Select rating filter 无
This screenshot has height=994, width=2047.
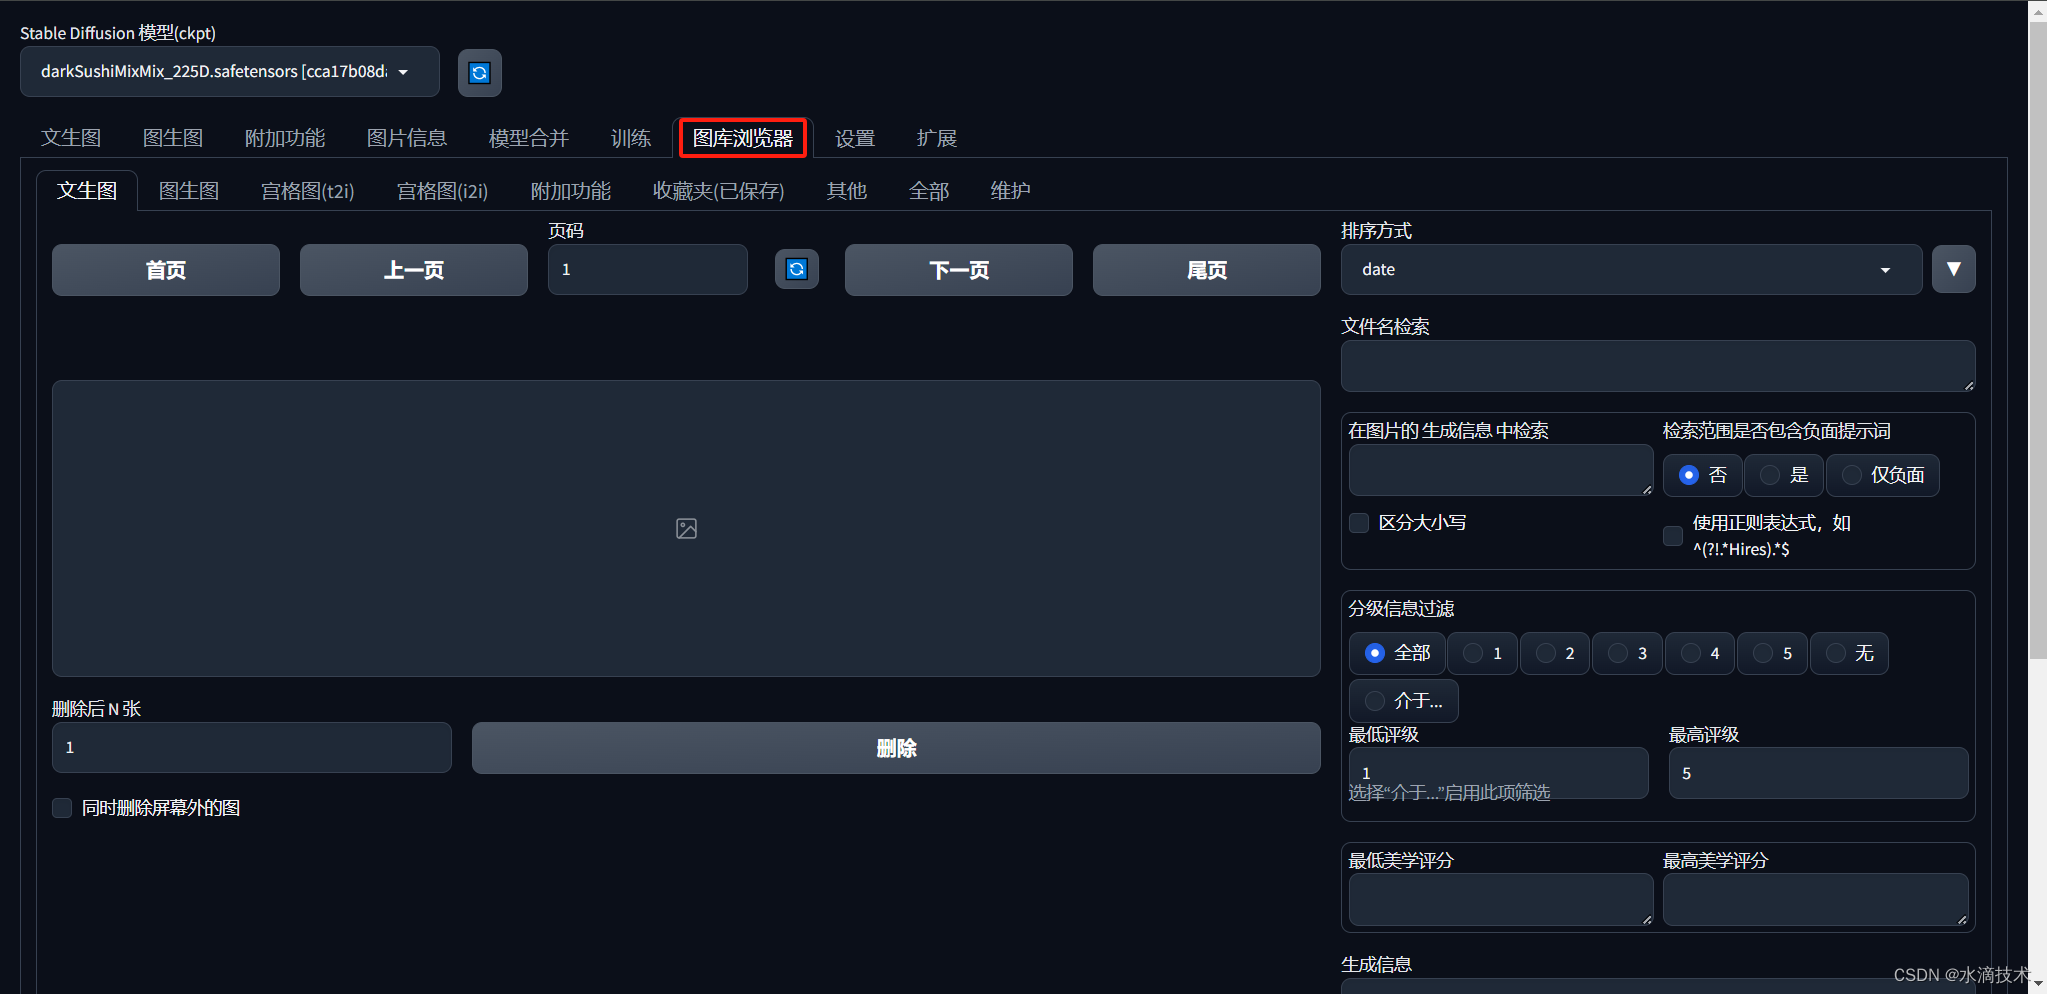point(1850,653)
